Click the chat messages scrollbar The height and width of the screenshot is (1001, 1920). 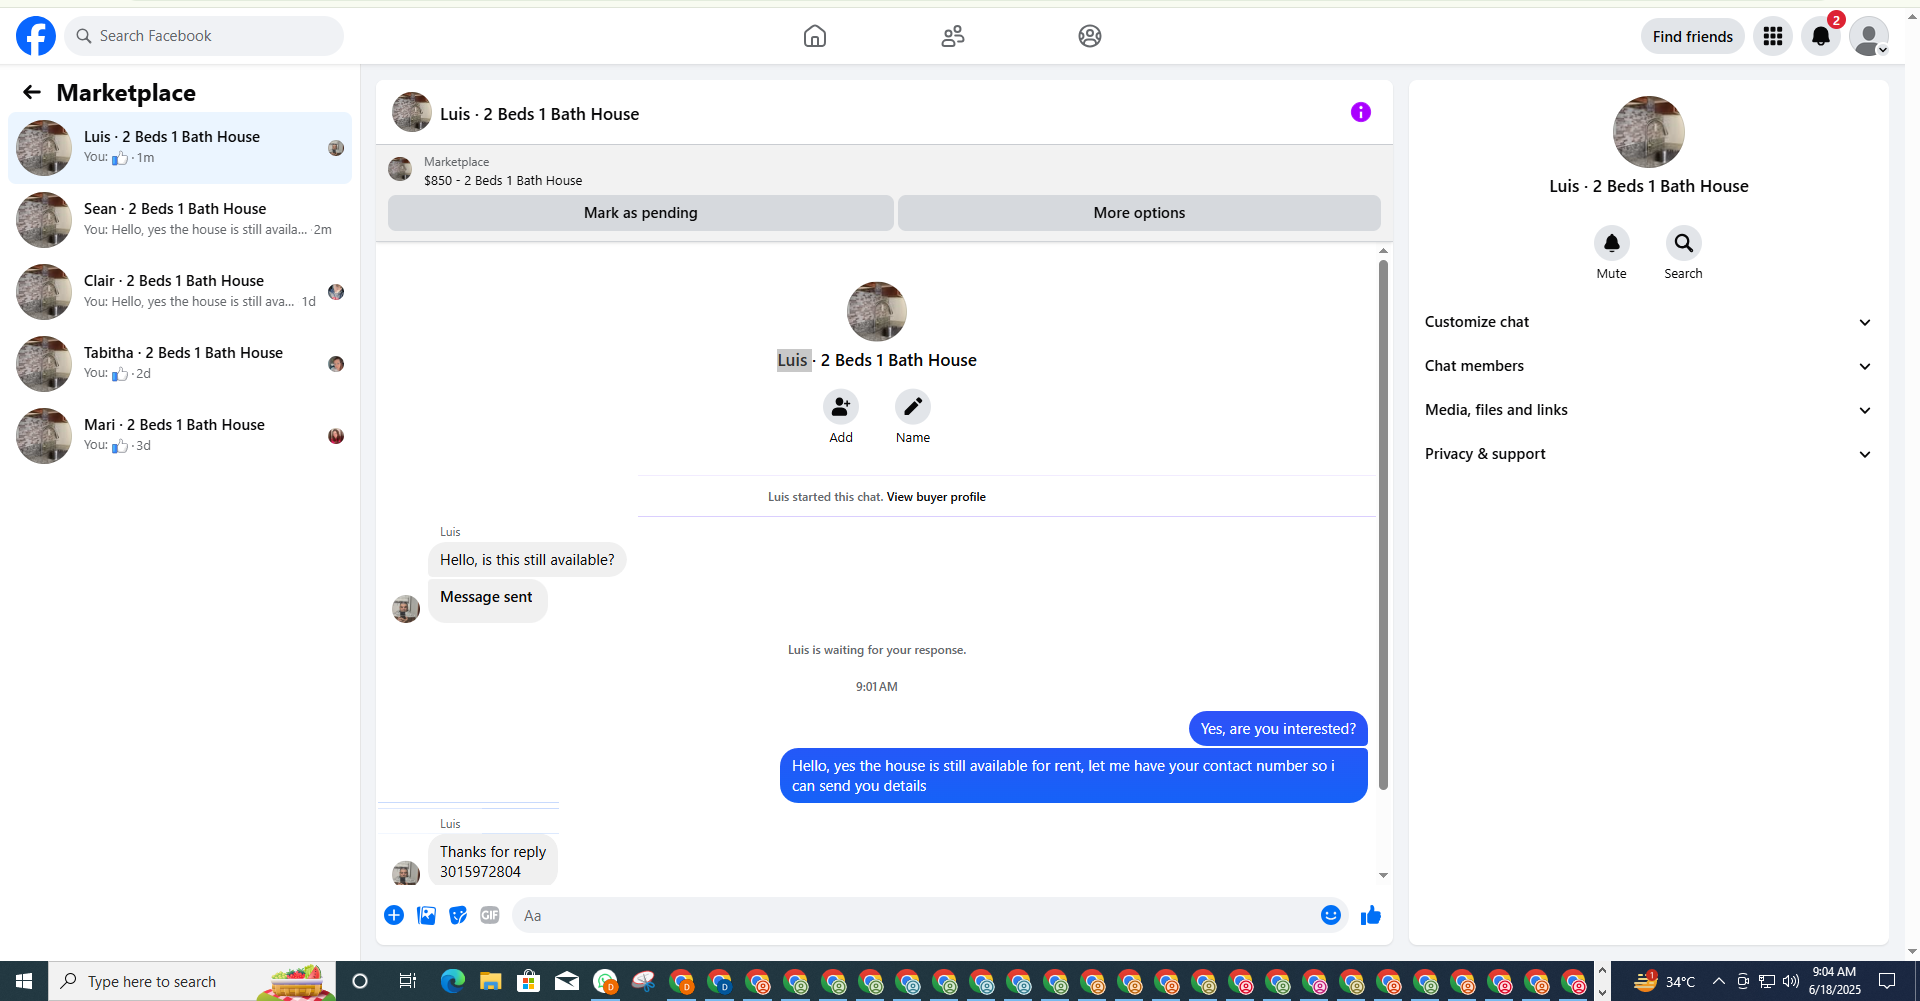pyautogui.click(x=1383, y=525)
